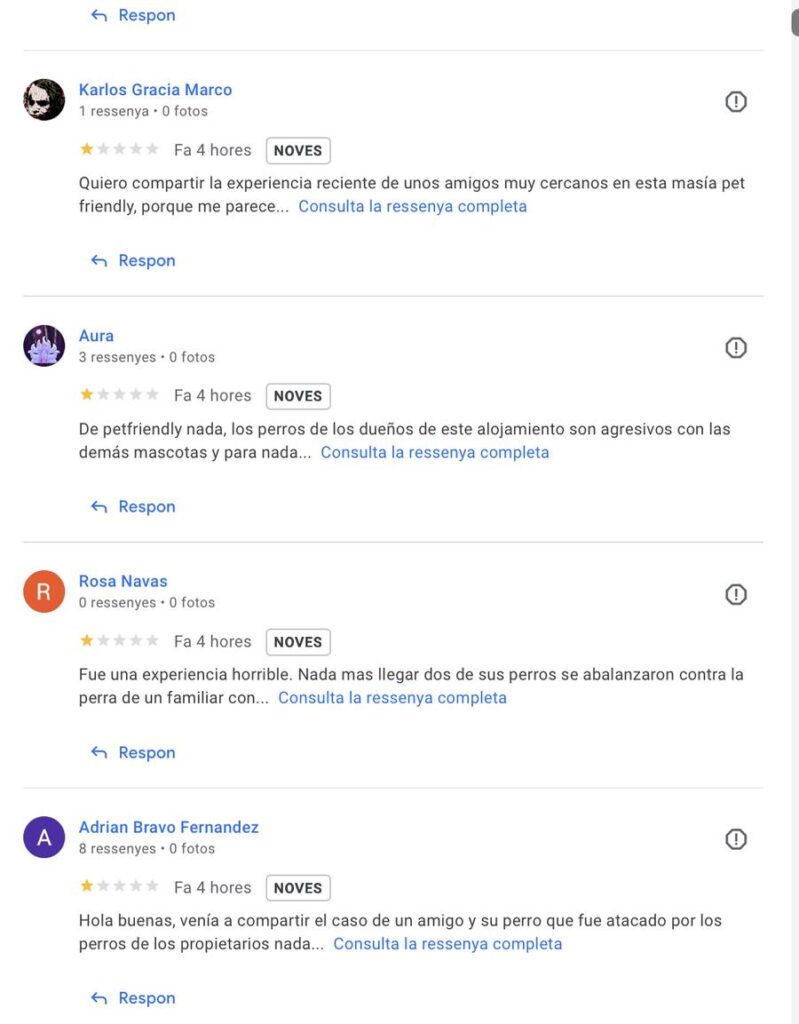
Task: Click the page scrollbar thumb at top right
Action: point(795,18)
